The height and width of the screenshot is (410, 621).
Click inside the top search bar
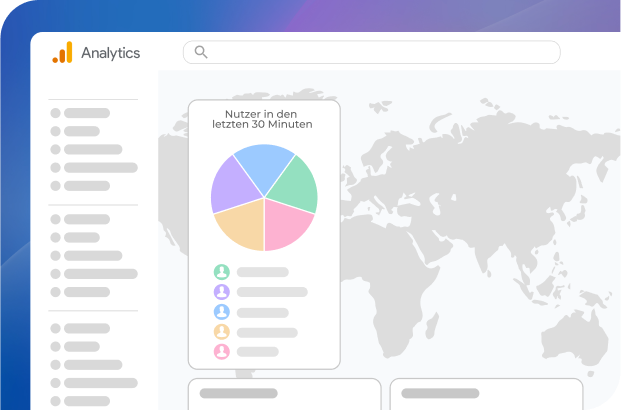point(380,52)
